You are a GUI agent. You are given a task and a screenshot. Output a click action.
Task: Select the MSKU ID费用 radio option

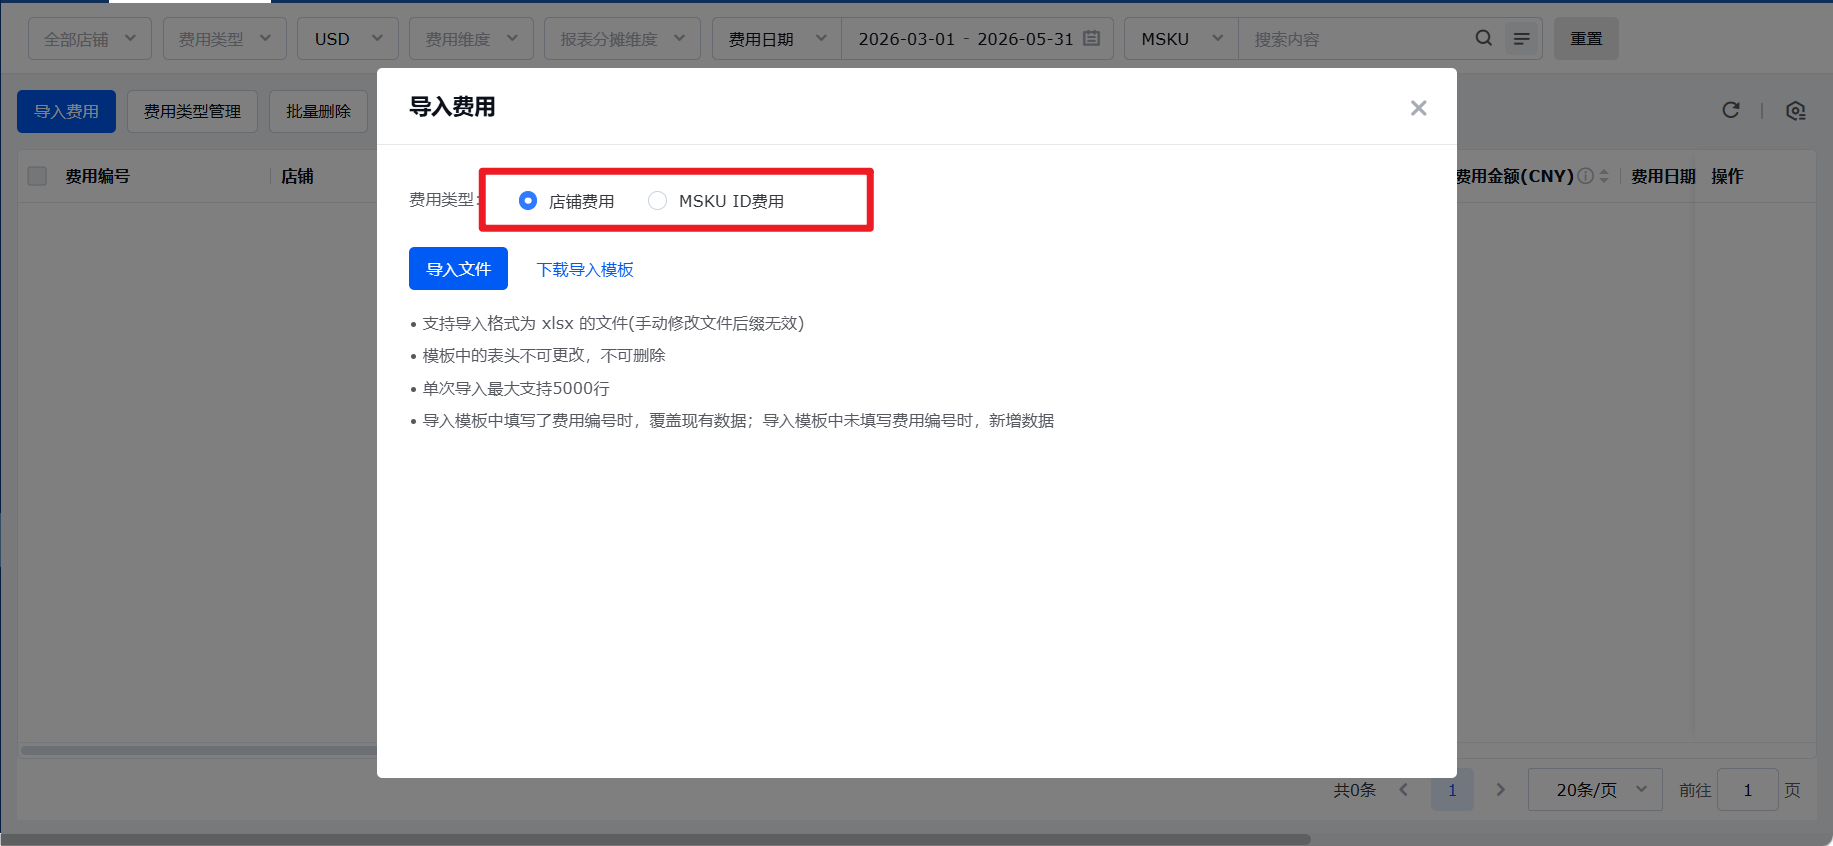coord(657,201)
